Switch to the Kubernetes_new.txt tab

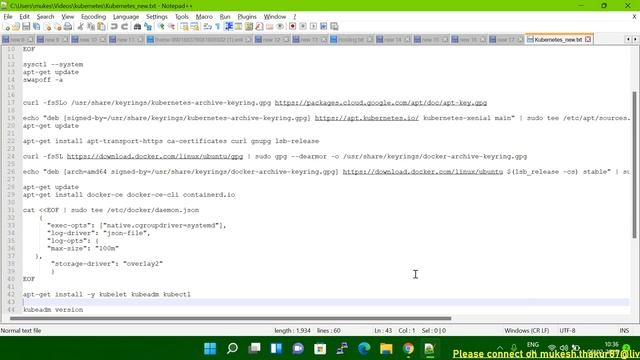pos(558,40)
